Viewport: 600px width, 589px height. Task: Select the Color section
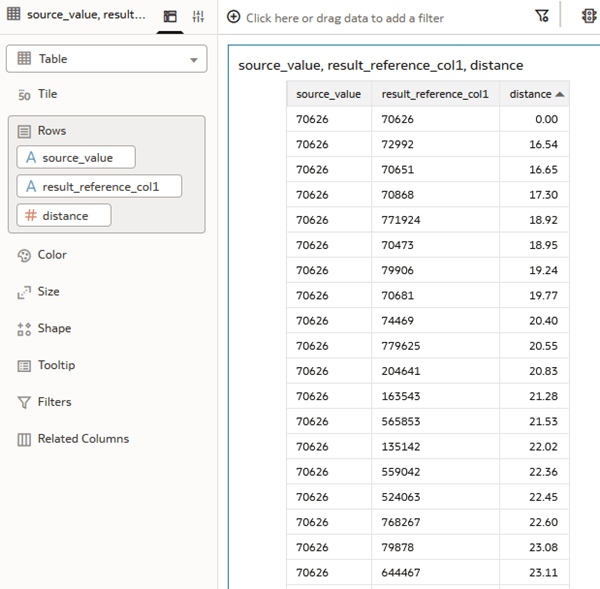[x=52, y=255]
